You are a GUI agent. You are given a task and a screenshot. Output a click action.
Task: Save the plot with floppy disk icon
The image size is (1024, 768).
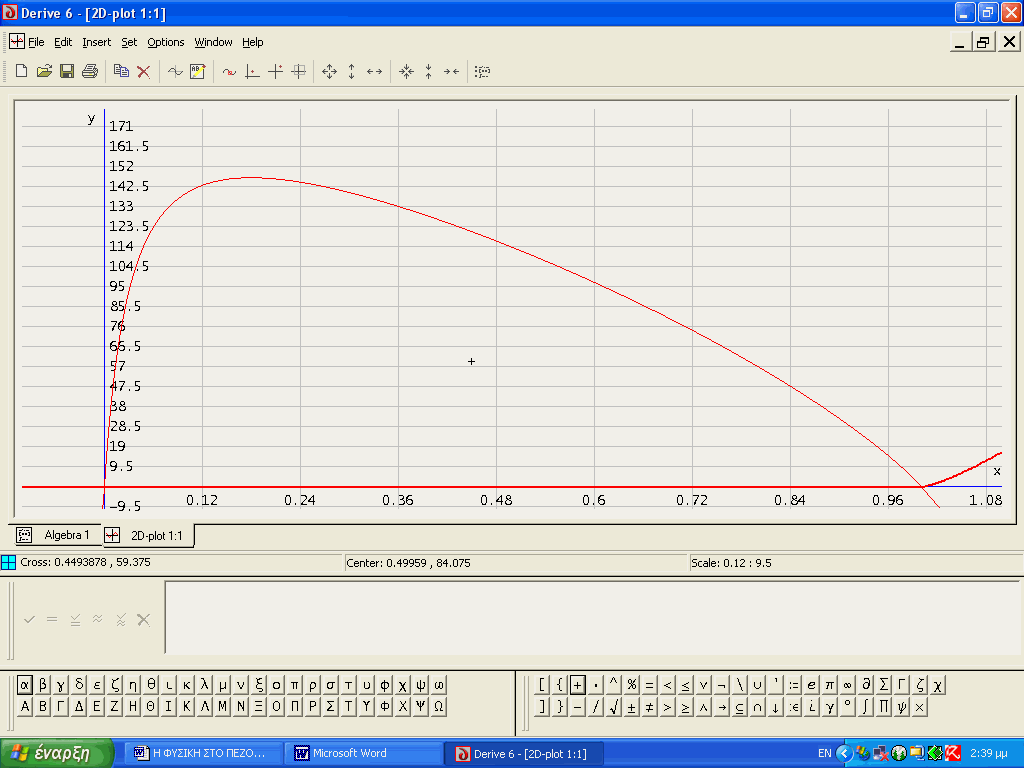[67, 71]
